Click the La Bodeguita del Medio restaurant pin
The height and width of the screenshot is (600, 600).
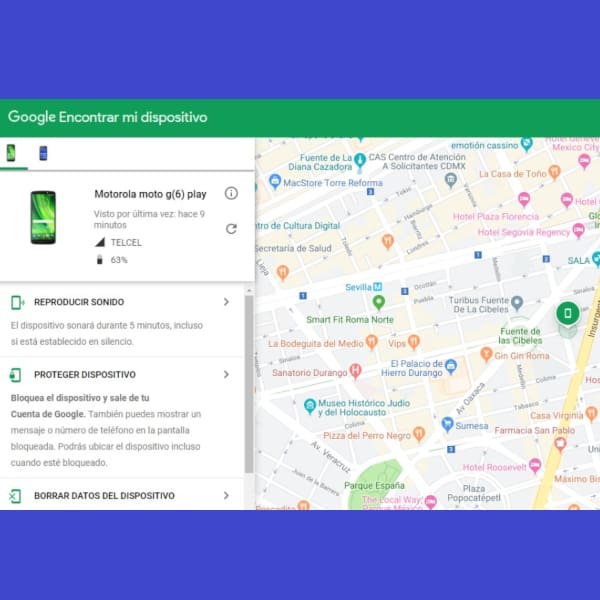[x=372, y=342]
